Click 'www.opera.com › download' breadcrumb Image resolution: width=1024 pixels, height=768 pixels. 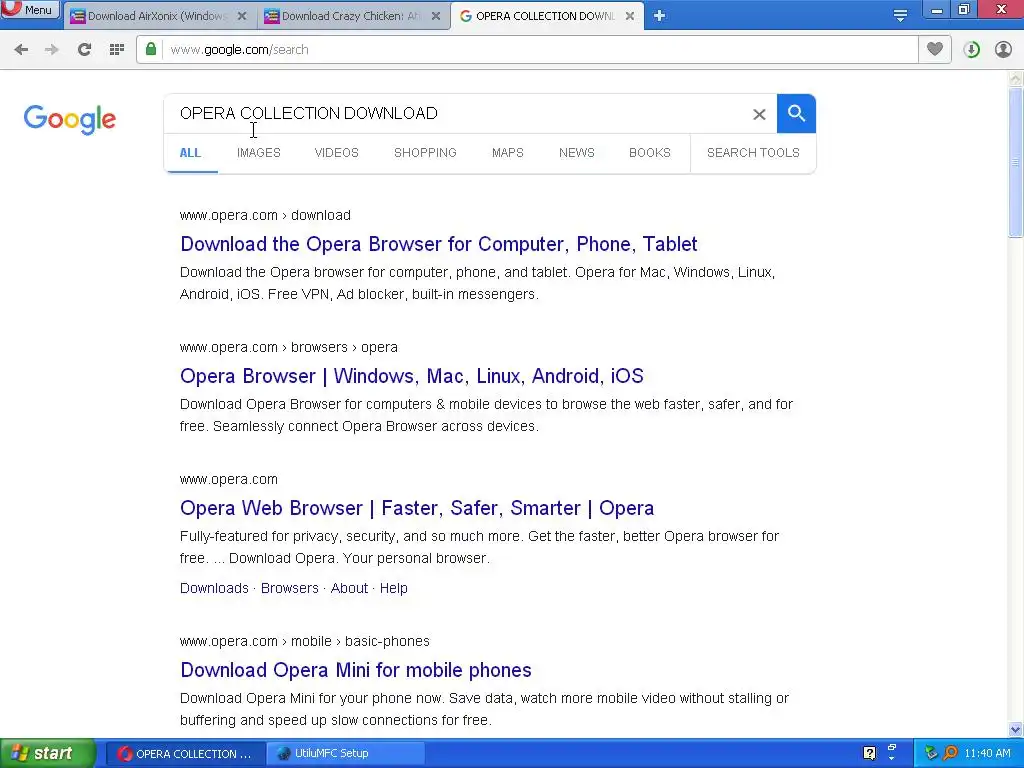[x=265, y=216]
